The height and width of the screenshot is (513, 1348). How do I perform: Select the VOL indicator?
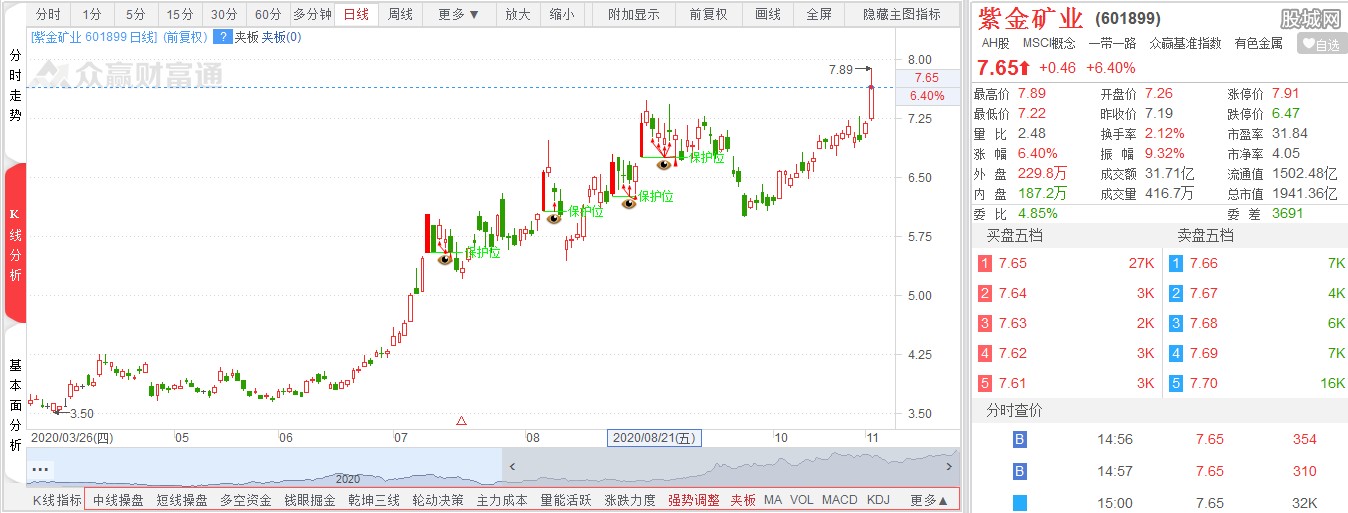[x=802, y=500]
